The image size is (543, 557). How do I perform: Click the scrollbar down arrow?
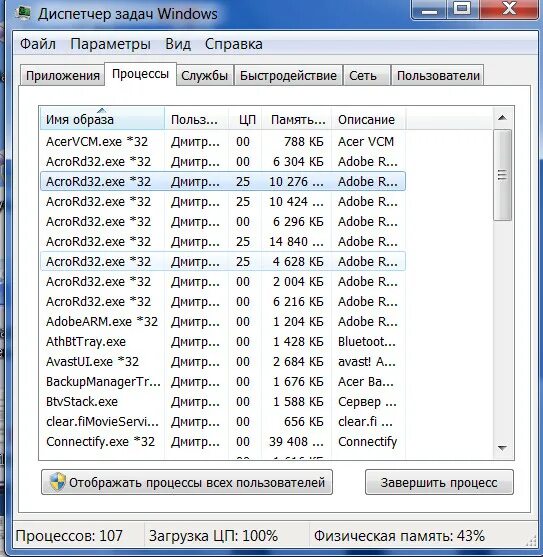(x=502, y=448)
